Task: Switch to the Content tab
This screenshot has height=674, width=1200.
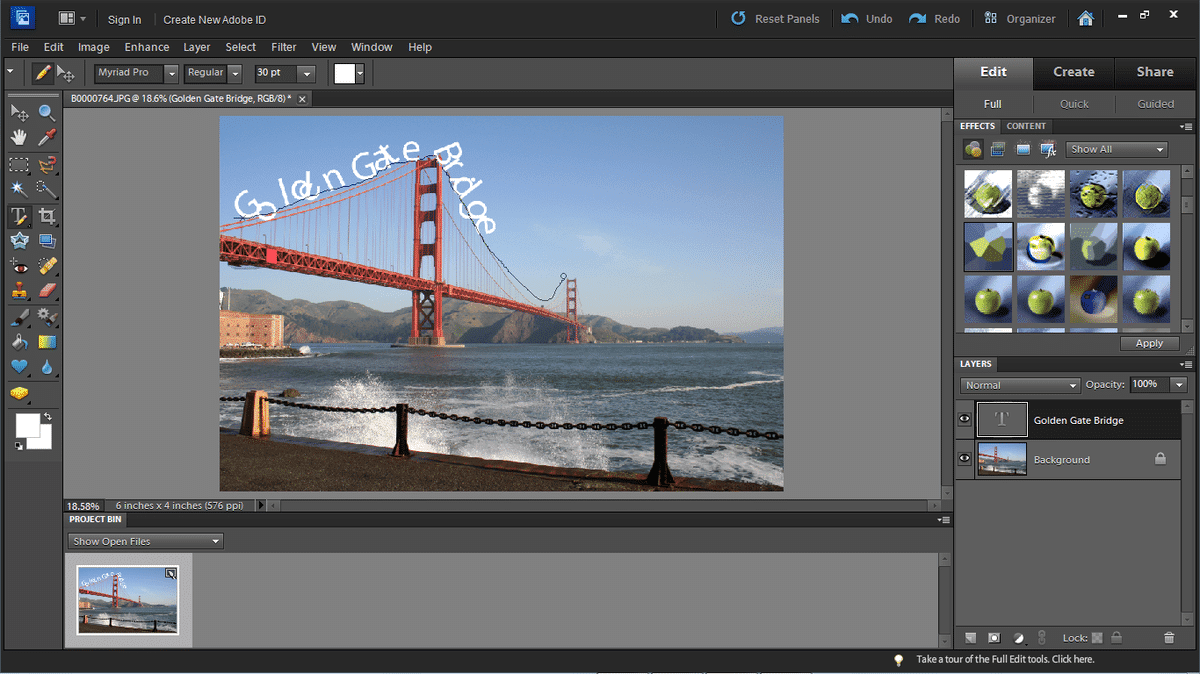Action: [x=1026, y=126]
